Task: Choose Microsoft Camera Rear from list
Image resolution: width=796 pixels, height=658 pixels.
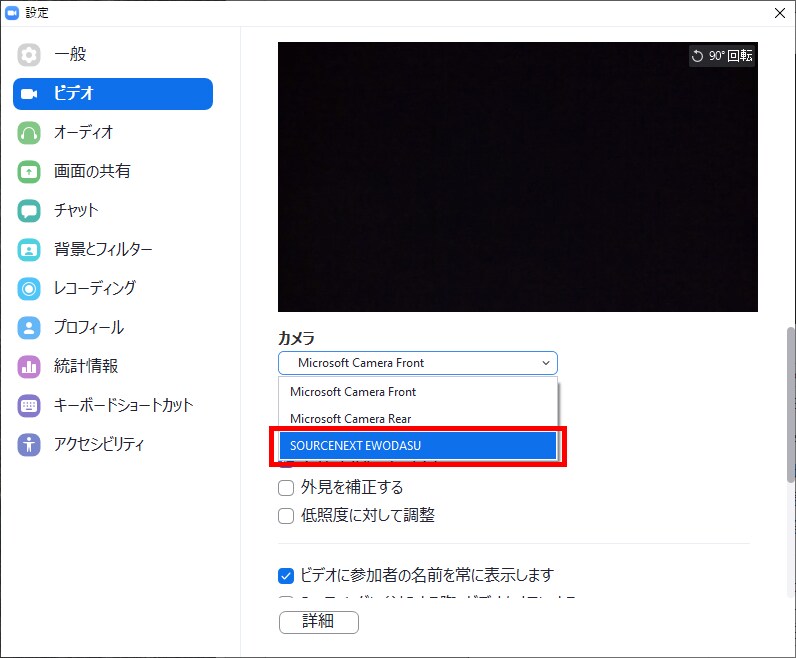Action: [418, 419]
